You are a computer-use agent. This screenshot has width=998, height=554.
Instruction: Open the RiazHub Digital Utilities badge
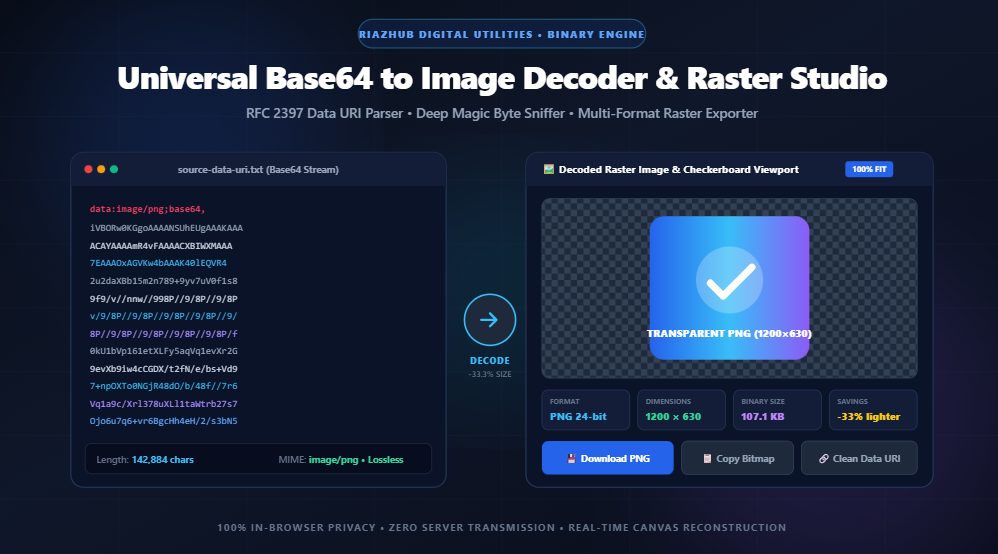click(502, 34)
